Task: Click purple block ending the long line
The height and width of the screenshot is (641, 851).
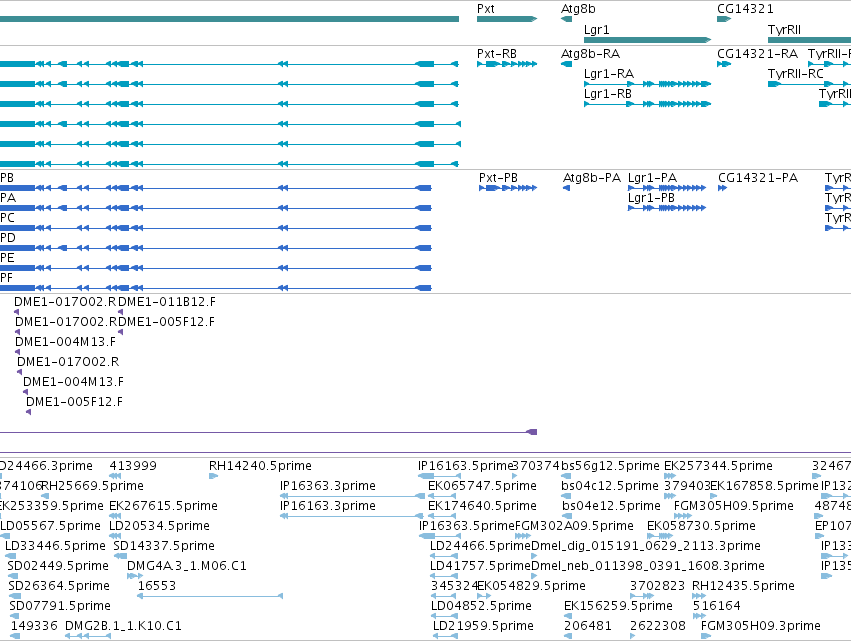Action: pos(532,432)
